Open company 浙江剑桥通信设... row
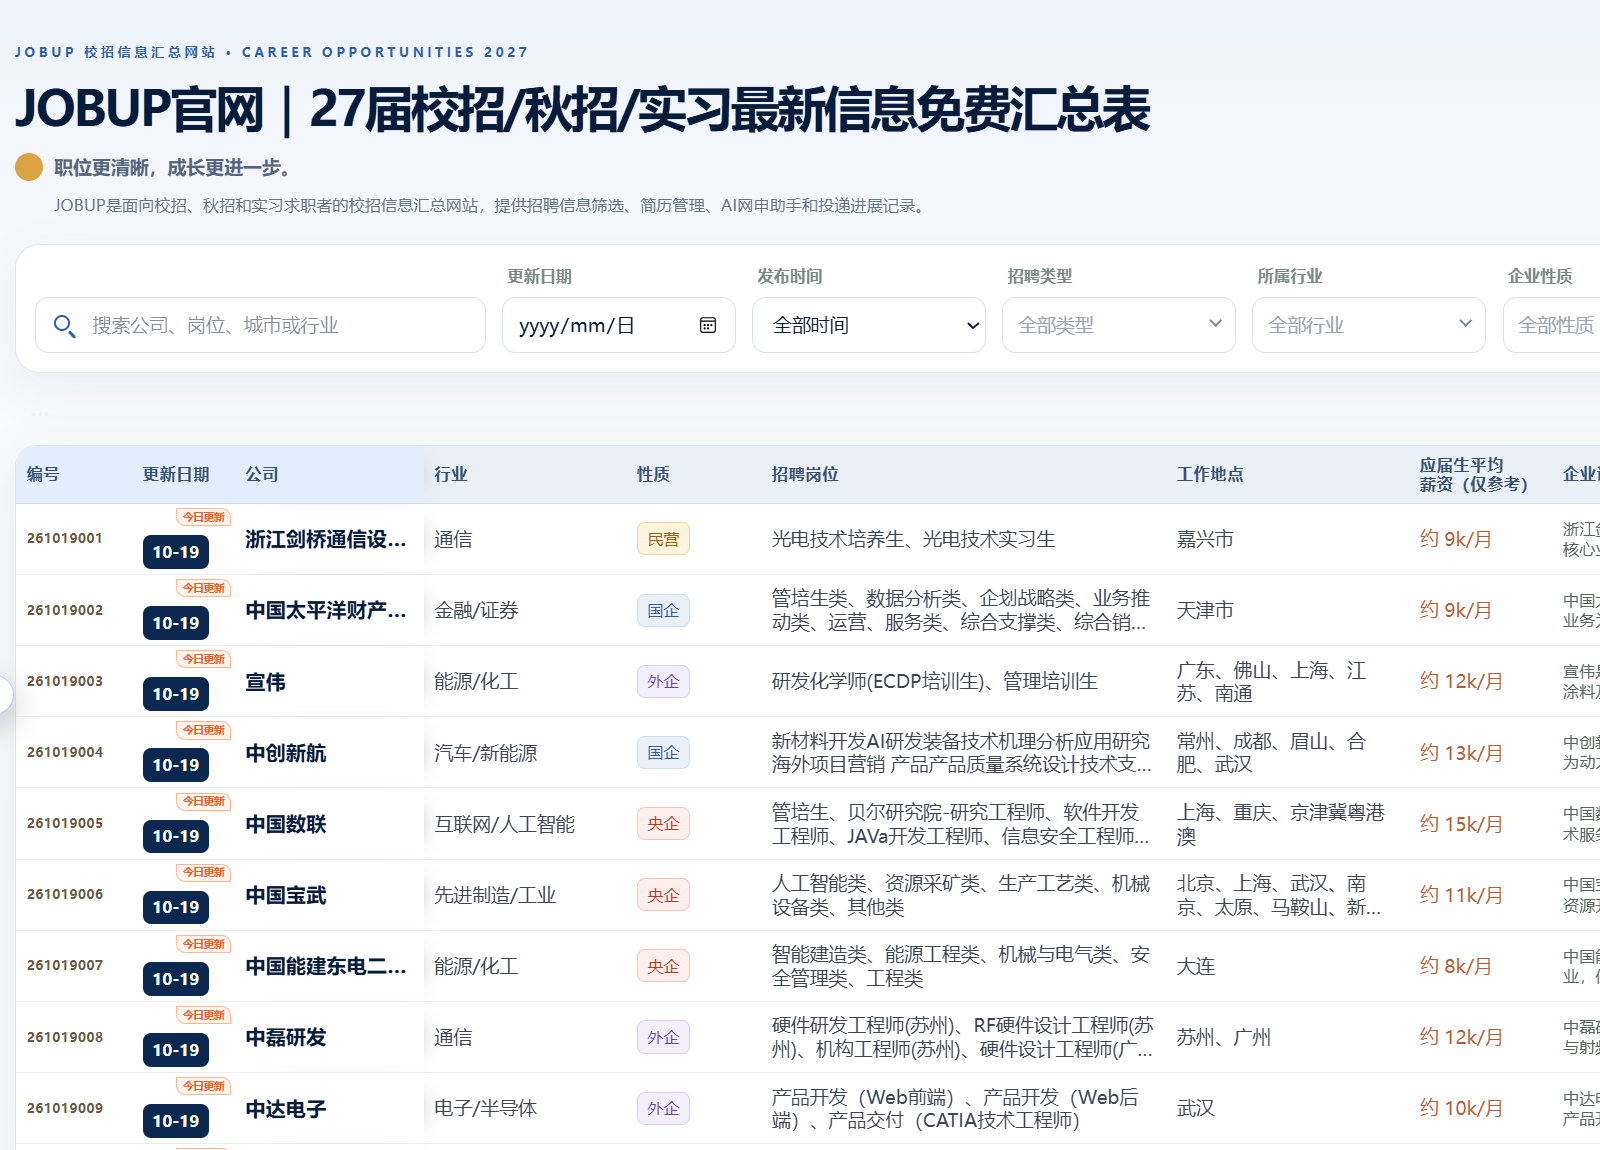 point(326,539)
